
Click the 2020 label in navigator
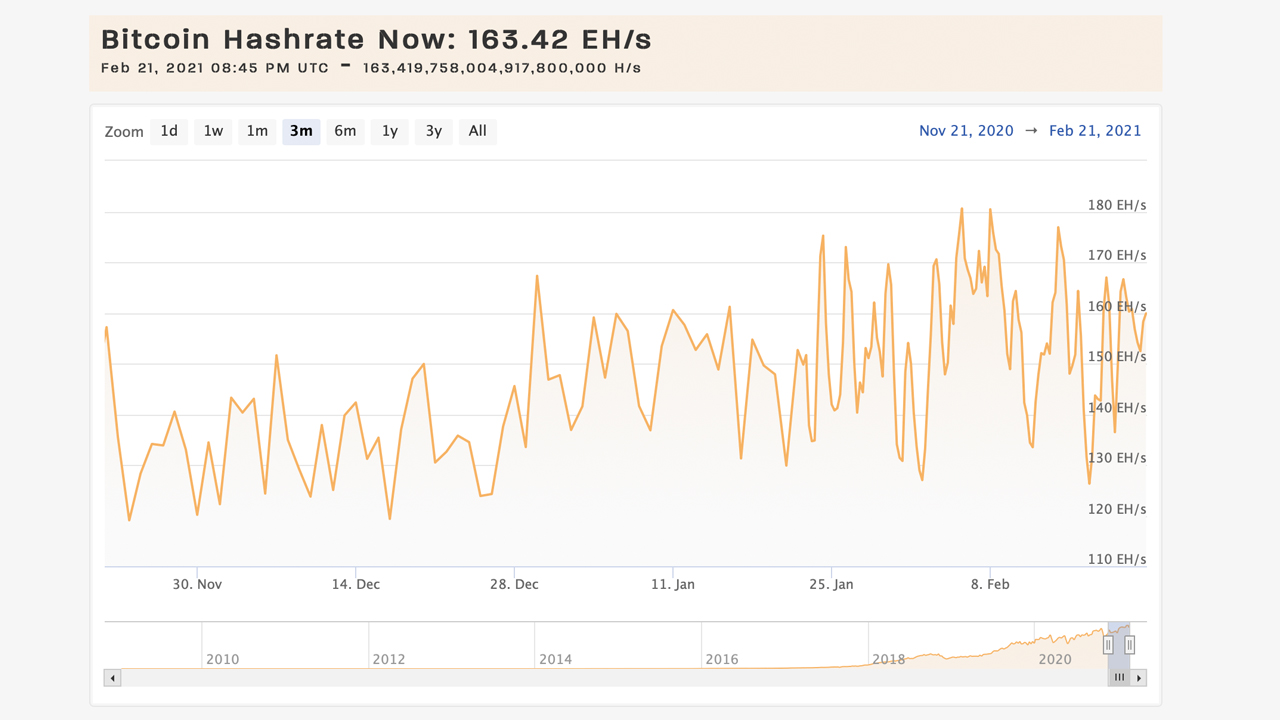click(x=1055, y=659)
